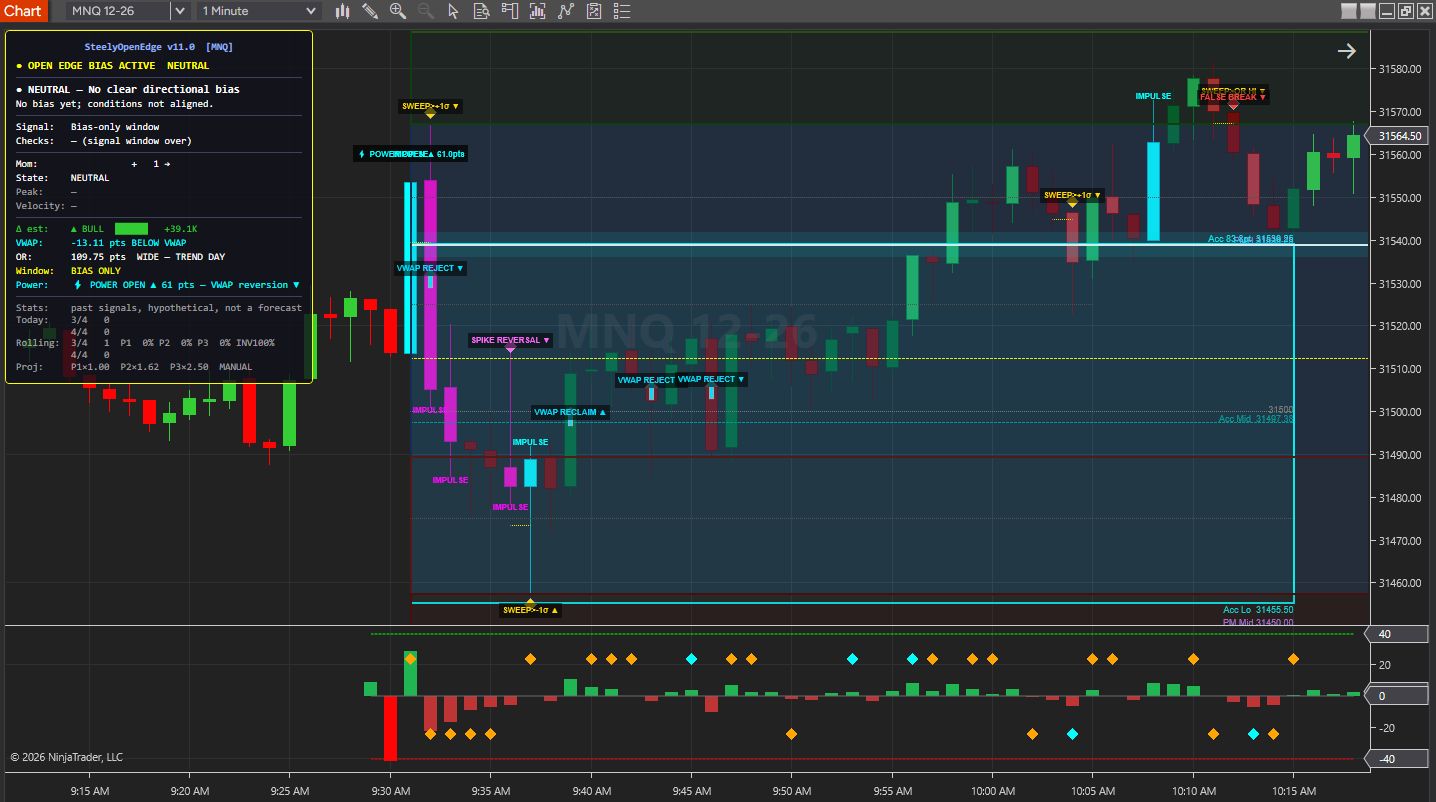Click the zoom out magnifier
Screen dimensions: 1436x802
[x=426, y=11]
